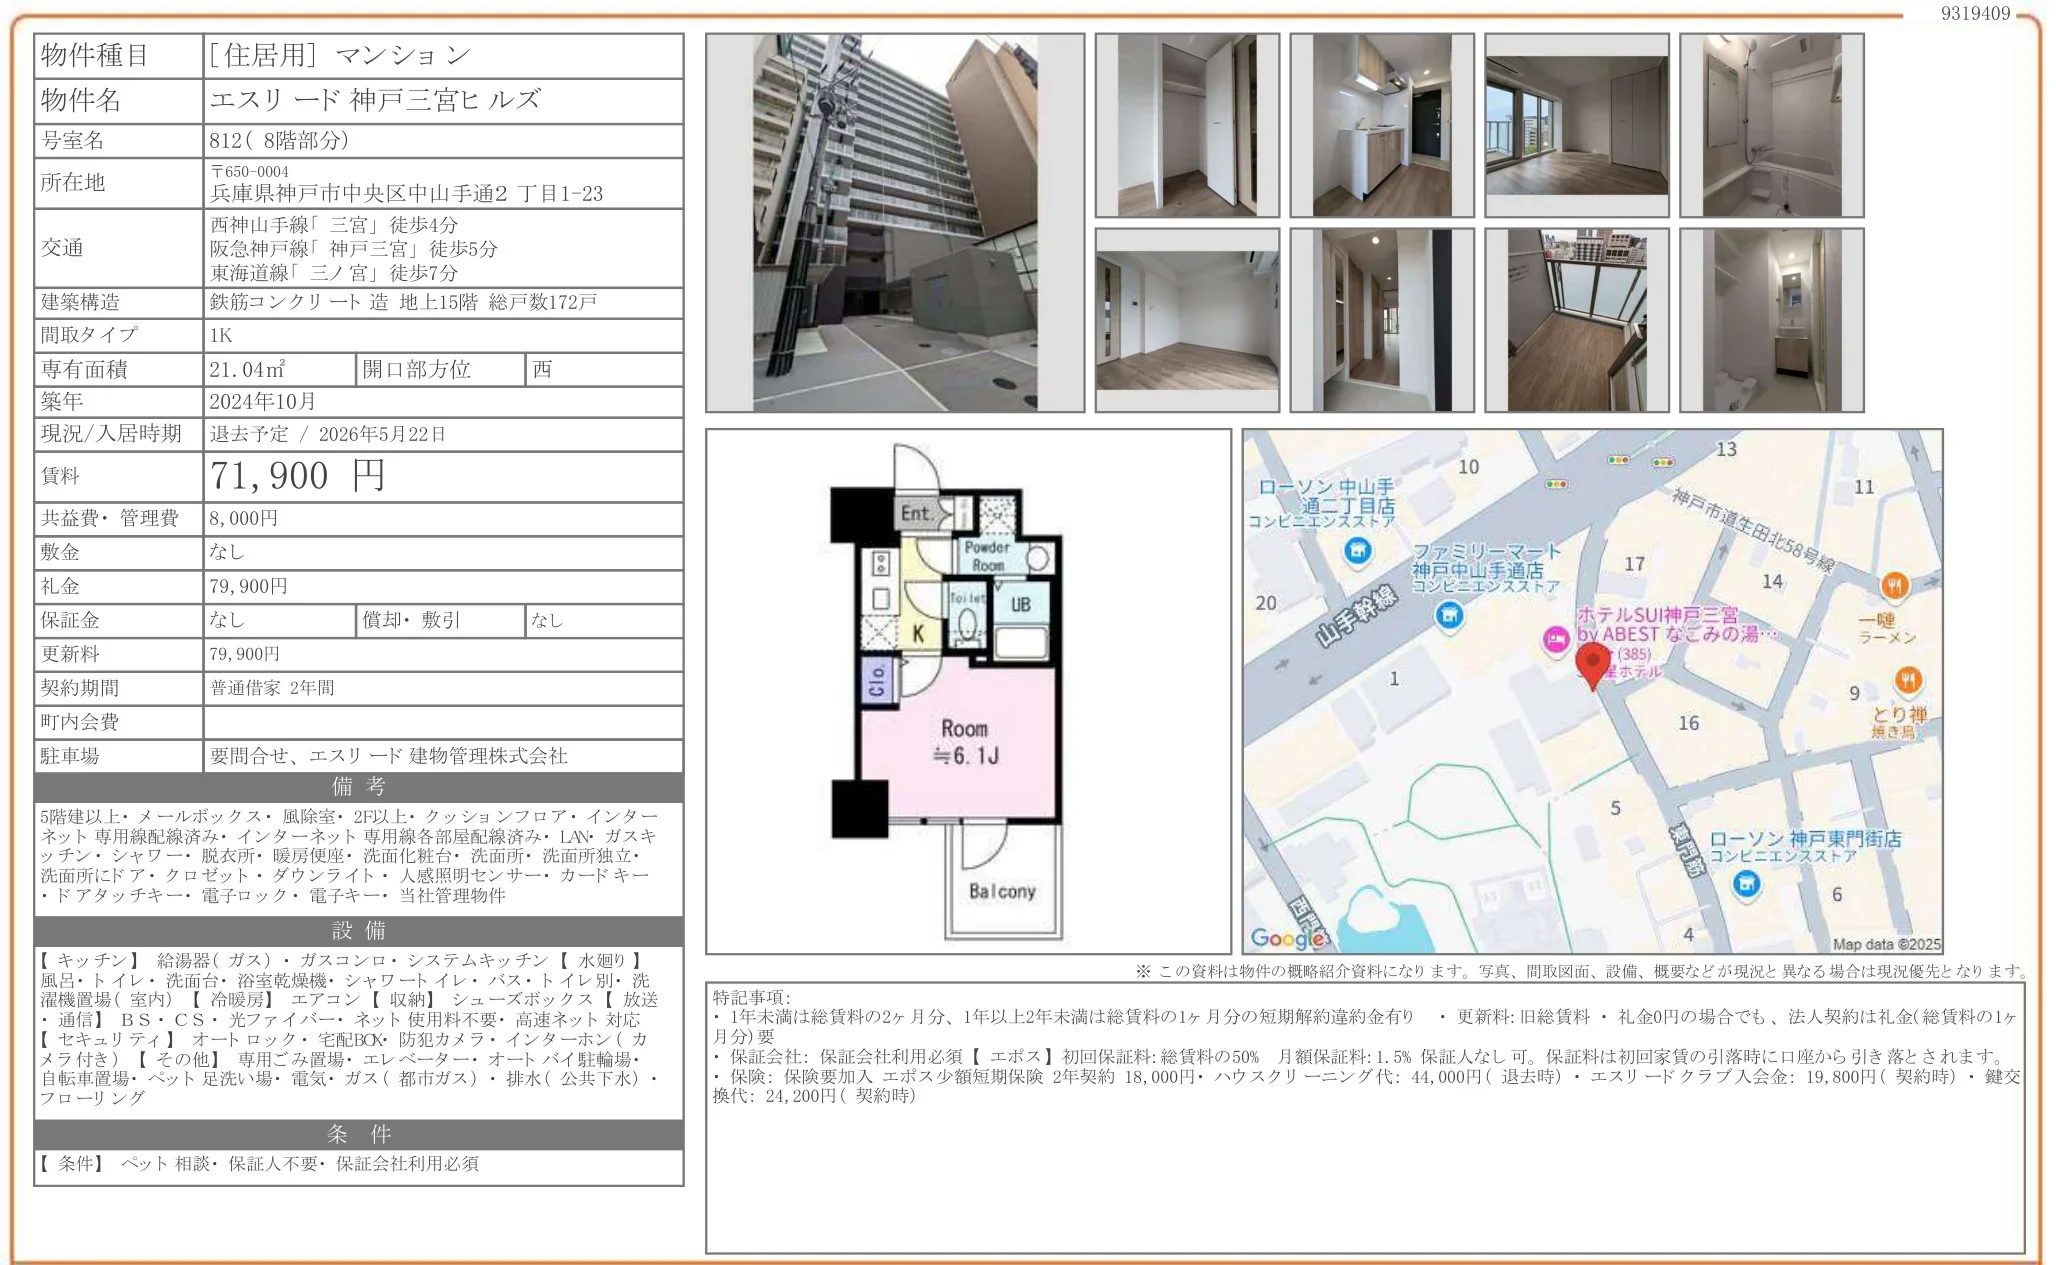This screenshot has width=2056, height=1265.
Task: Click the orange ramen restaurant marker icon
Action: pyautogui.click(x=1894, y=585)
